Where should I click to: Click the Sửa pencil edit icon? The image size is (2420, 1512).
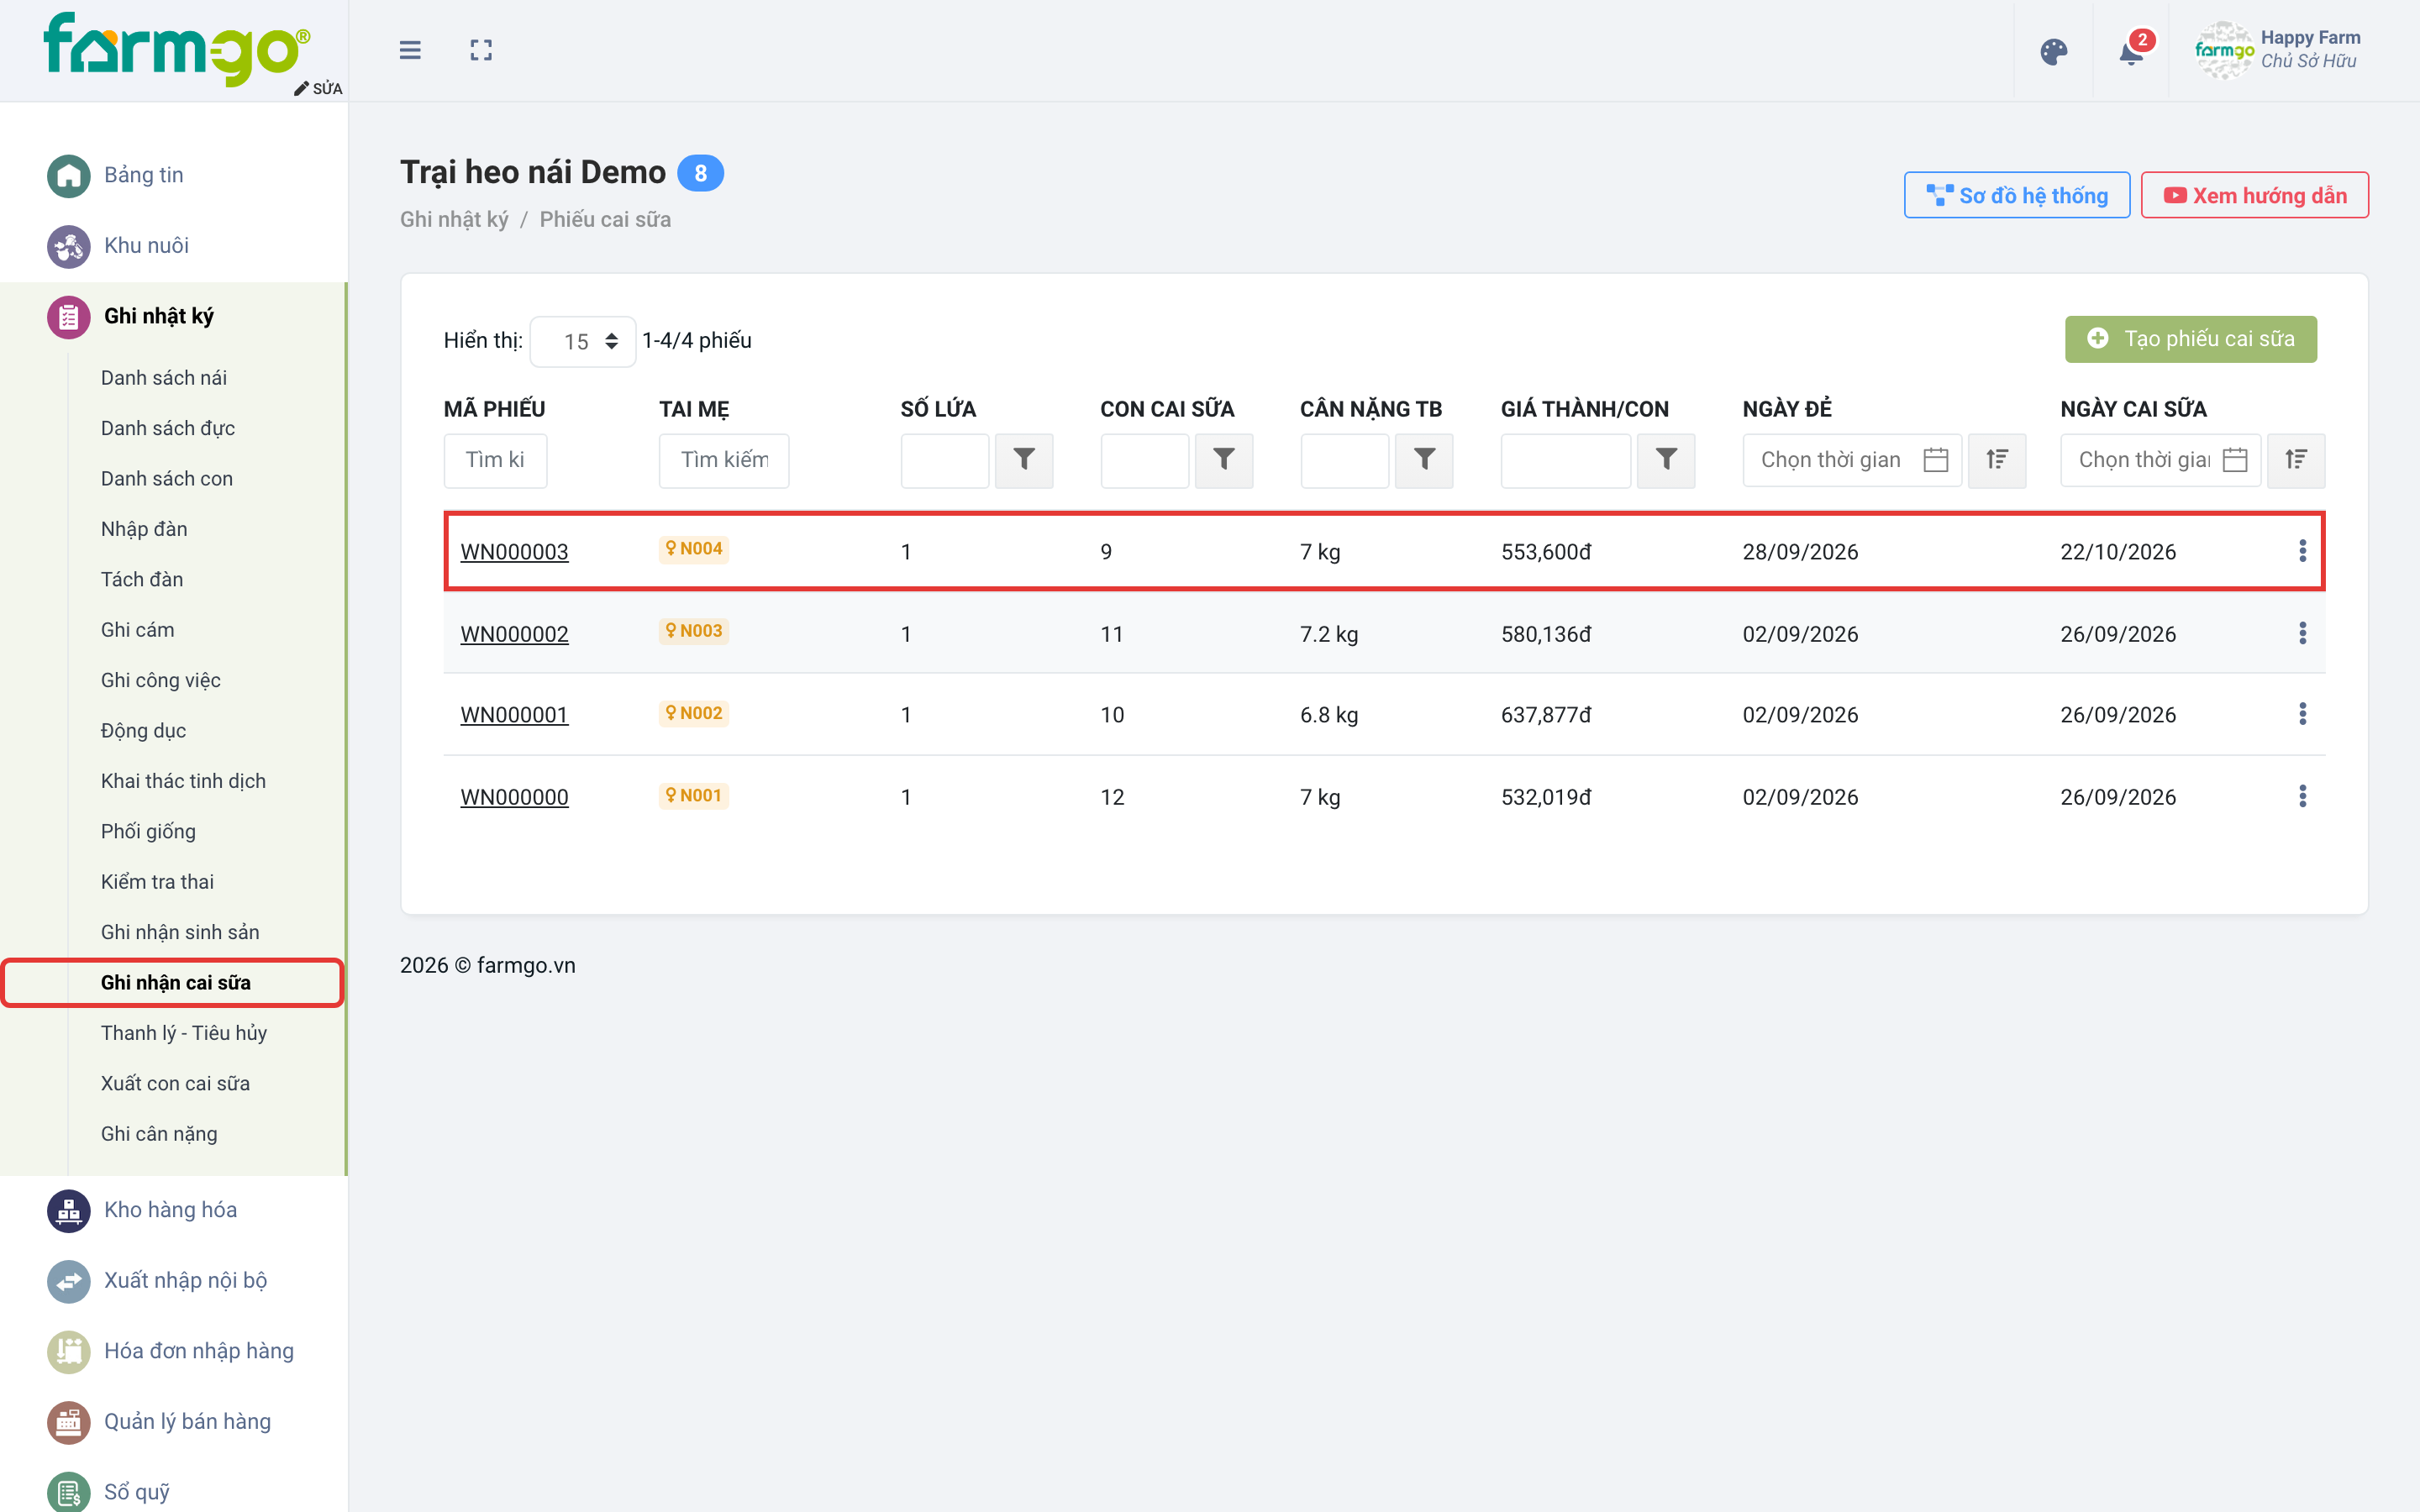point(318,88)
